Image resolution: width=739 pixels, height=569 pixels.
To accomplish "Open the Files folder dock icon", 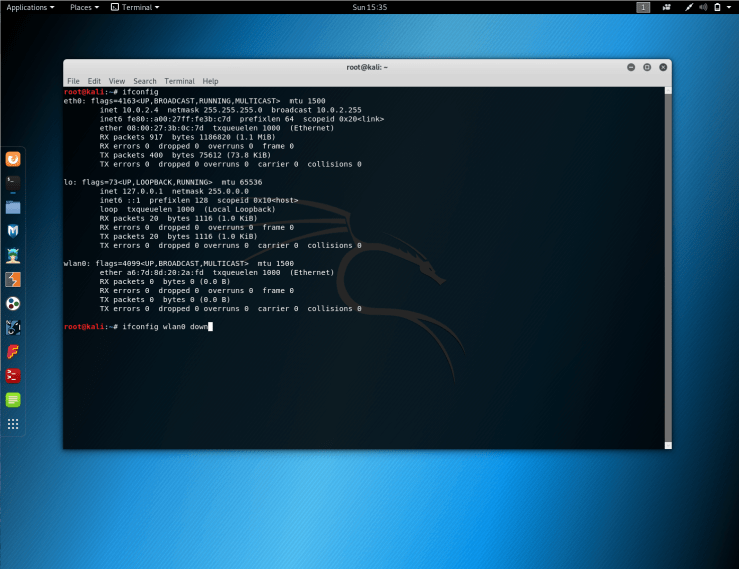I will (x=13, y=207).
